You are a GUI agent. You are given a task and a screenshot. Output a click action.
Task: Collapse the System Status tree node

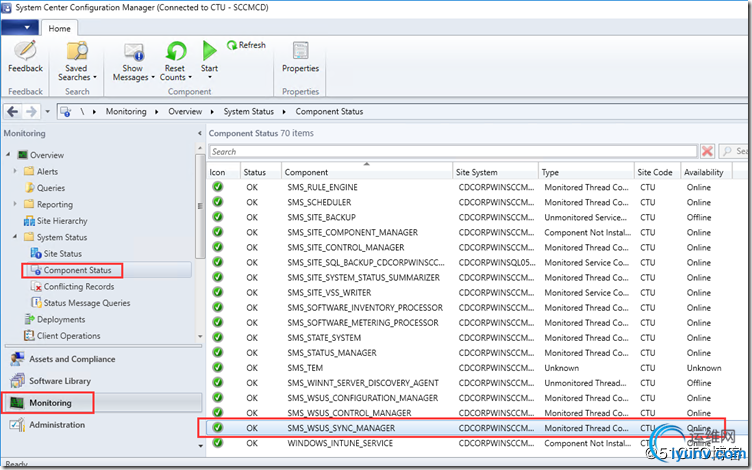coord(15,236)
